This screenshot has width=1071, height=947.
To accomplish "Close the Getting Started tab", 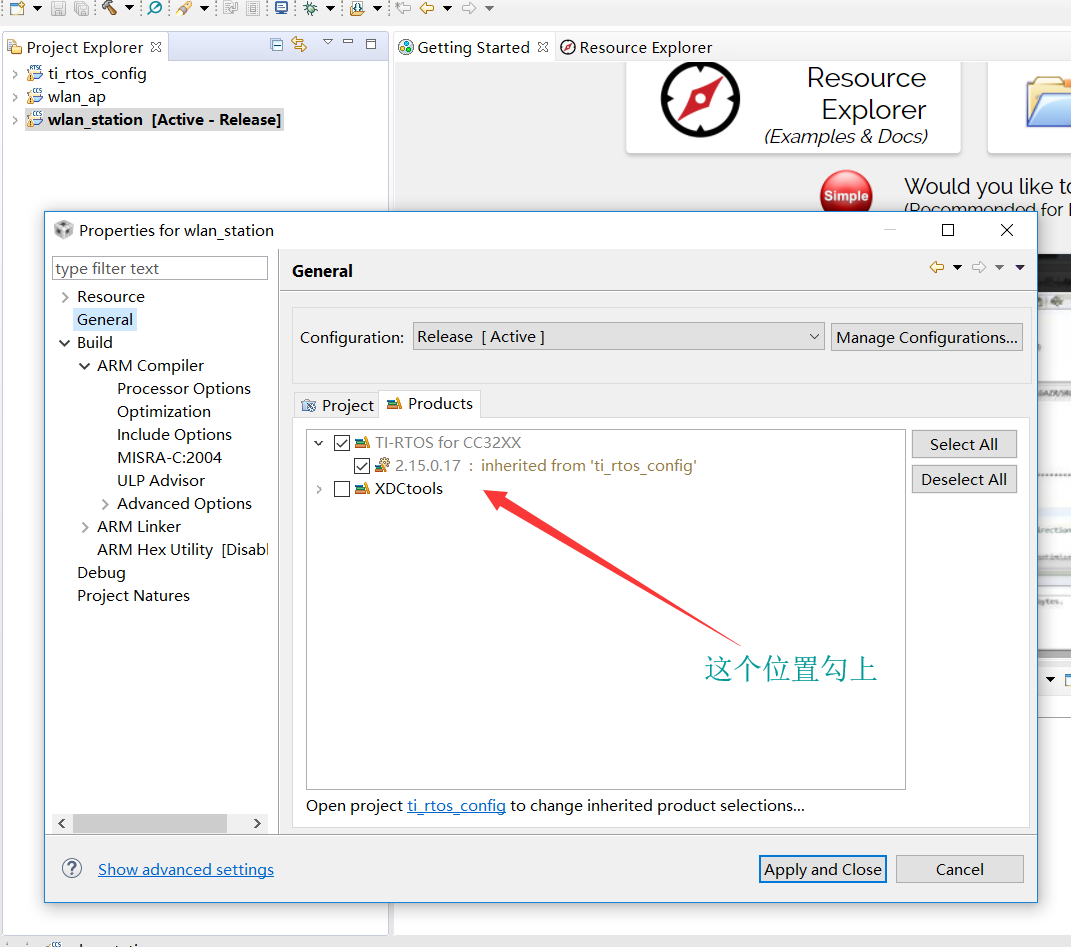I will pos(543,47).
